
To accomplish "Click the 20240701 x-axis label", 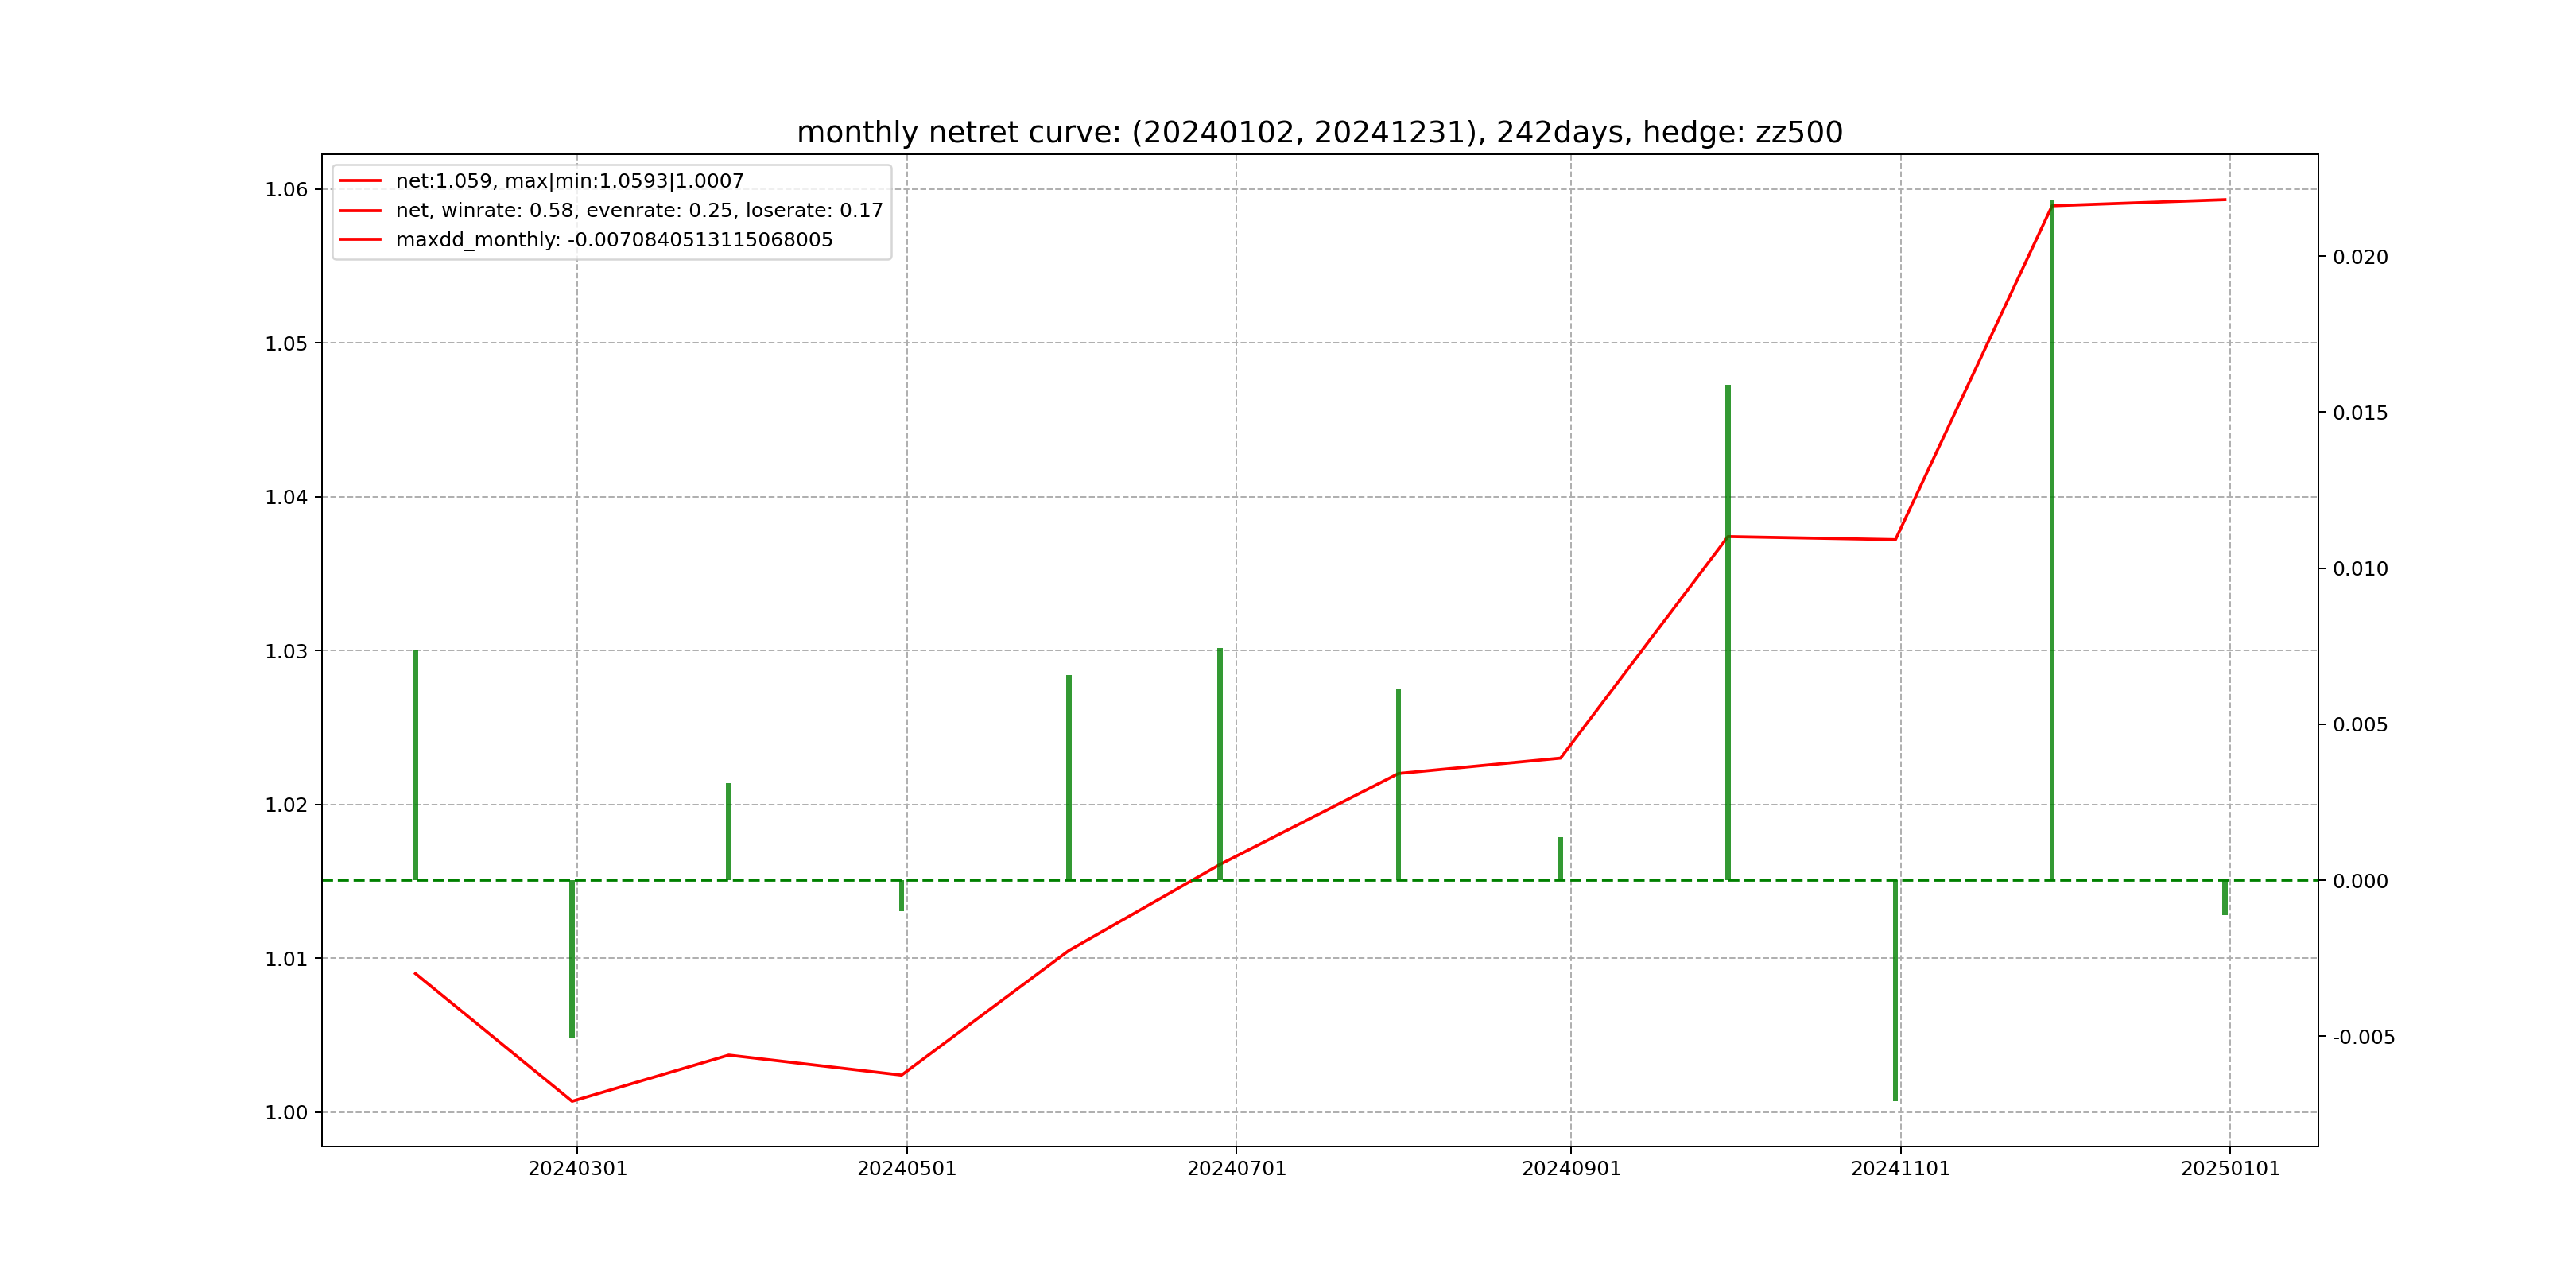I will point(1236,1169).
